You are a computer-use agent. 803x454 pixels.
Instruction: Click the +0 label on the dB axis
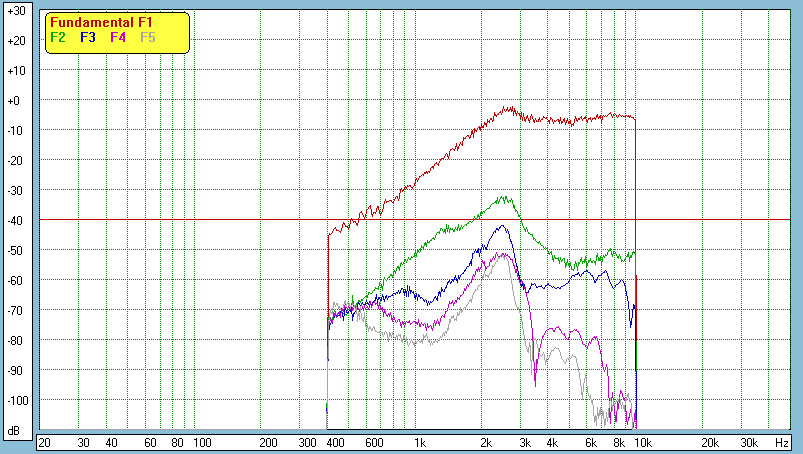click(15, 101)
